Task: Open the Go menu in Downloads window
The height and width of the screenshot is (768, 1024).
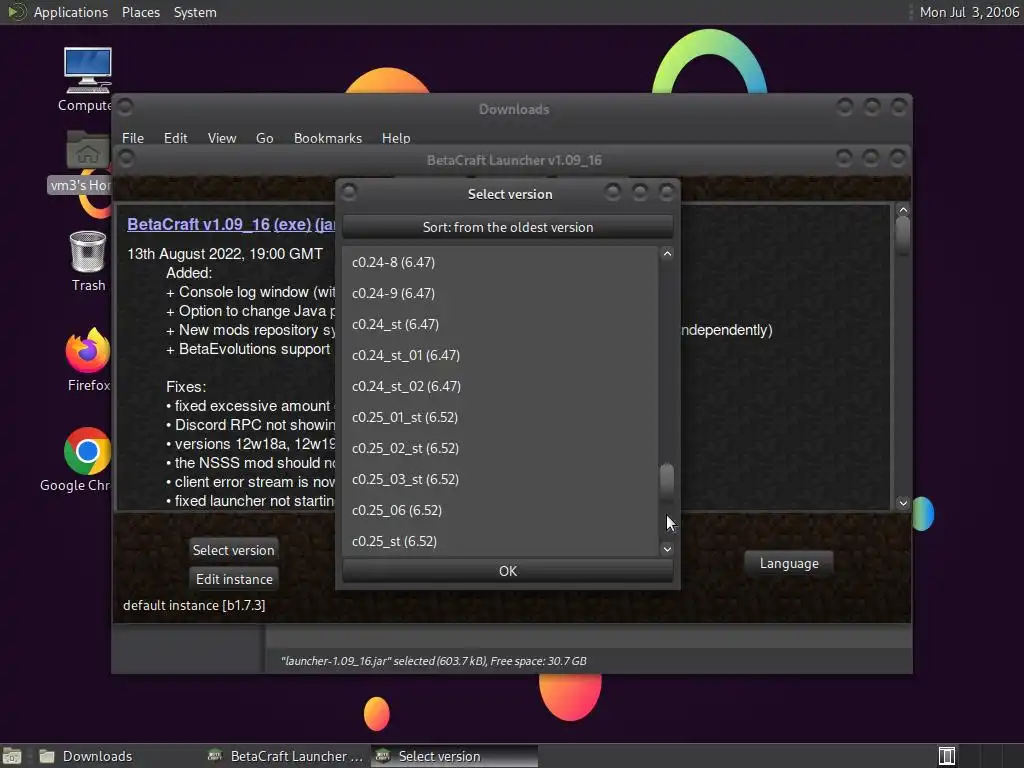Action: pos(264,138)
